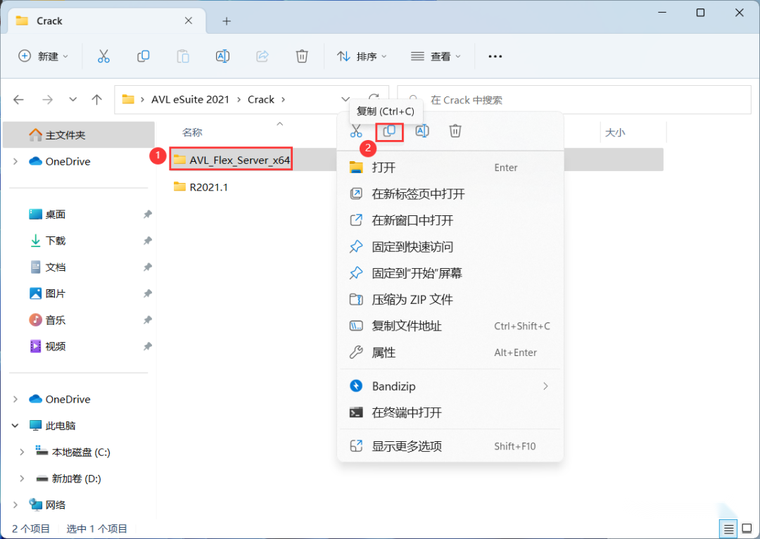This screenshot has height=539, width=760.
Task: Click the copy icon in context menu
Action: point(389,131)
